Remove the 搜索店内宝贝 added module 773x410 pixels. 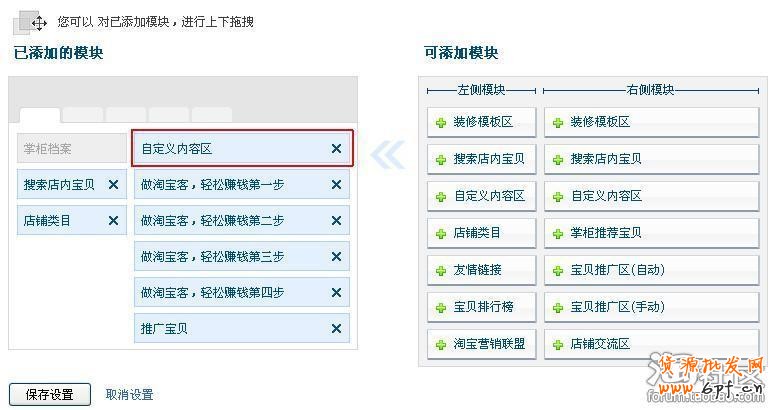pyautogui.click(x=113, y=185)
